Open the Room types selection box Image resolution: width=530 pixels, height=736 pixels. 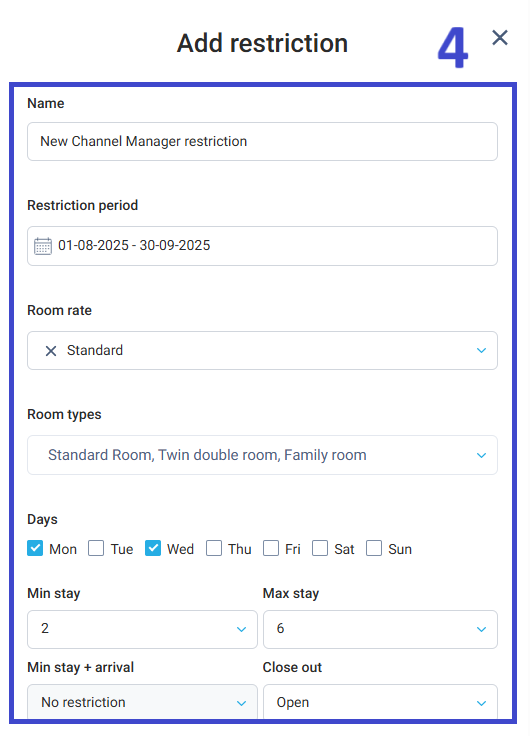click(262, 455)
